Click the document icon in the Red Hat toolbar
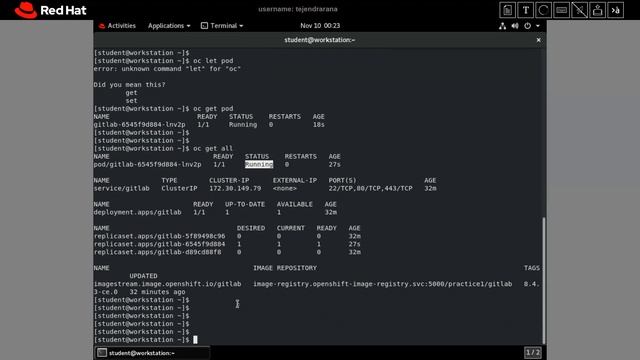The image size is (640, 360). tap(507, 10)
